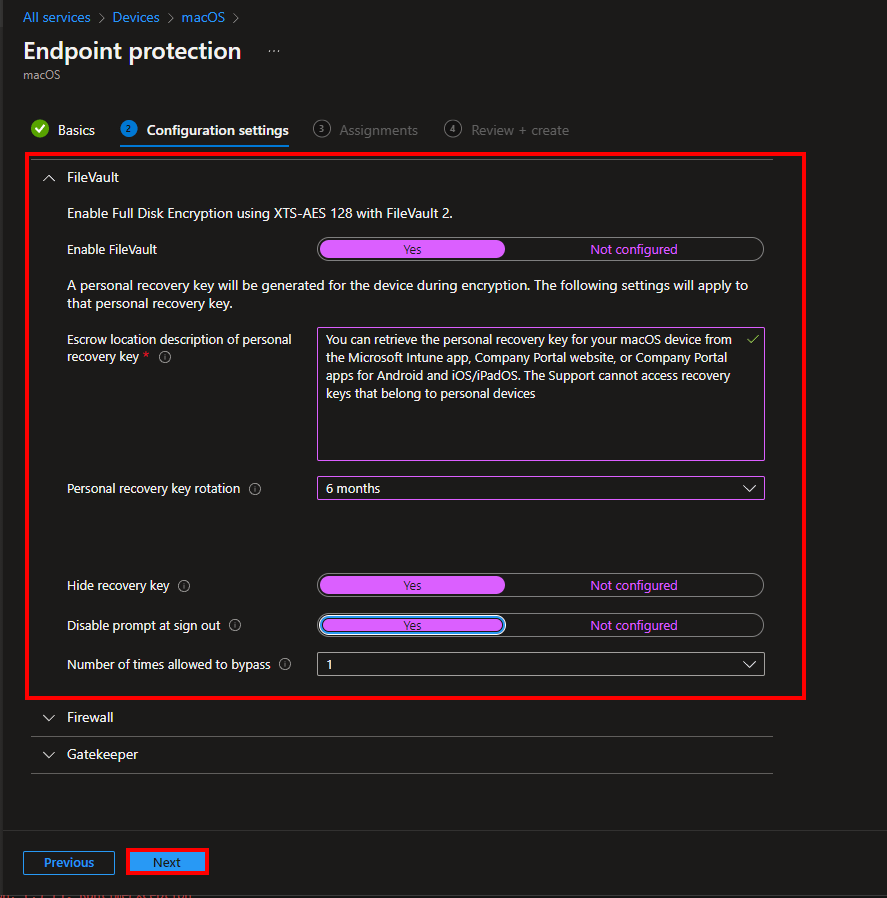Click info icon next to Personal recovery key rotation
887x898 pixels.
255,489
